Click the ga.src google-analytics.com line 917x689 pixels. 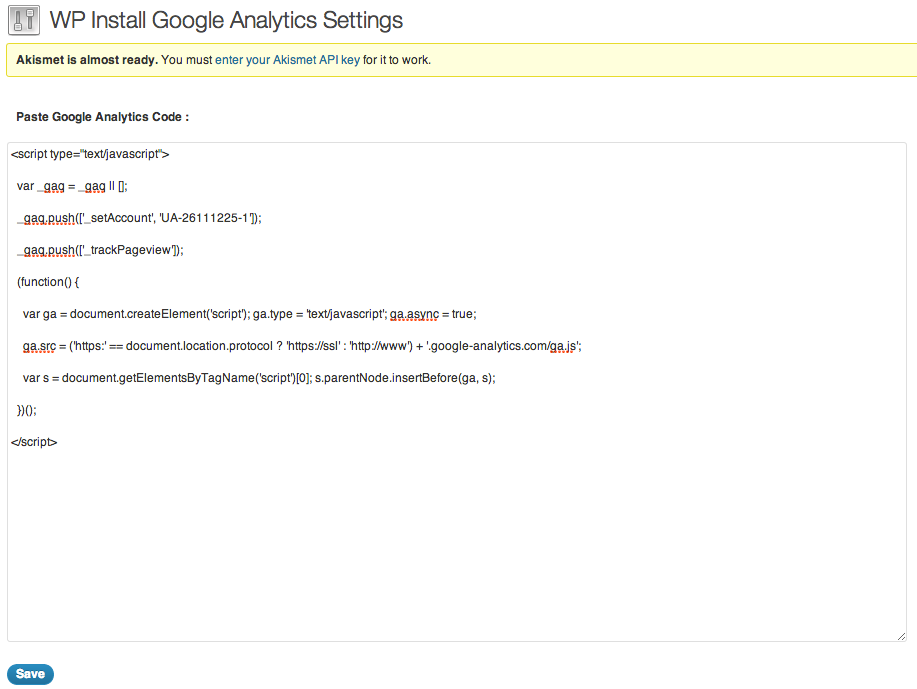(302, 346)
